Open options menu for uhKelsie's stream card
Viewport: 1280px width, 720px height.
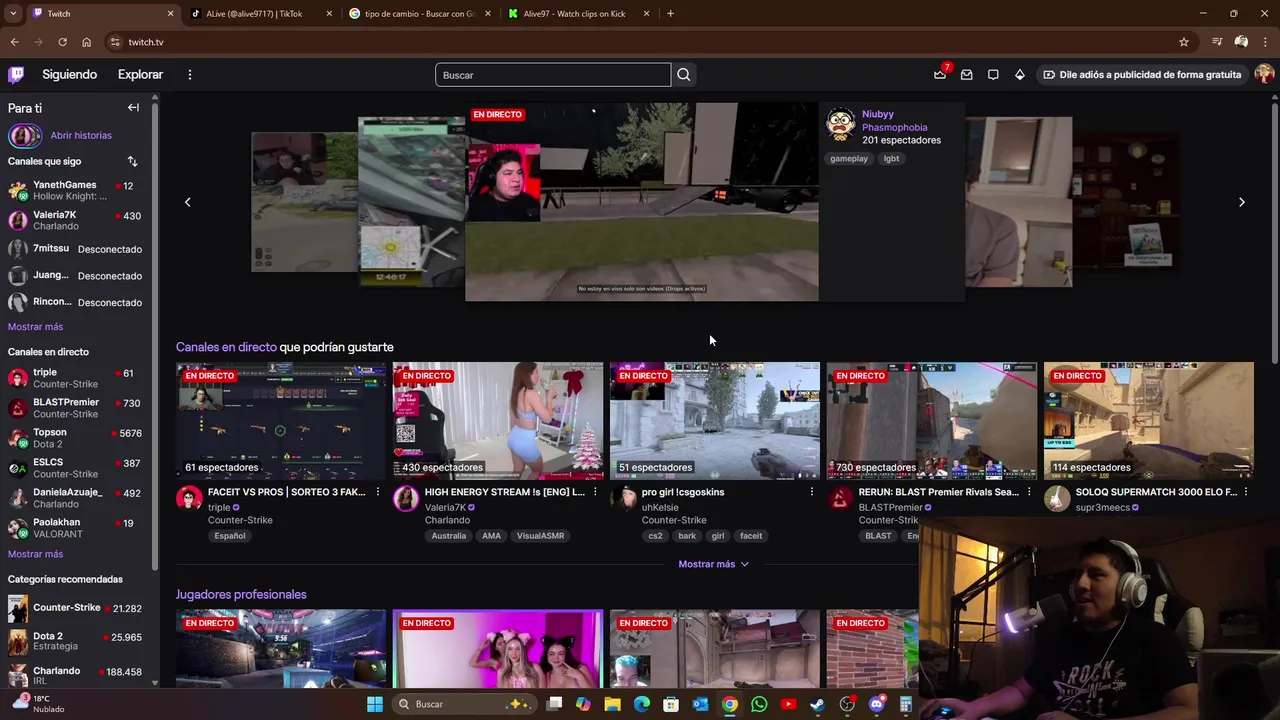click(x=811, y=492)
